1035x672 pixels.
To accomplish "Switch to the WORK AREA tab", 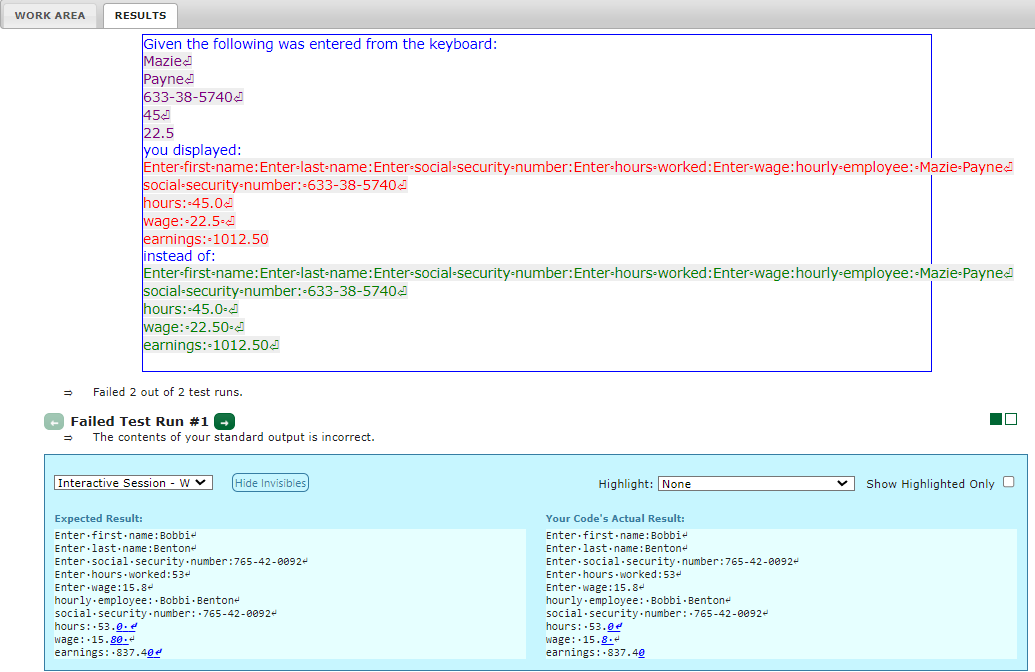I will coord(50,15).
